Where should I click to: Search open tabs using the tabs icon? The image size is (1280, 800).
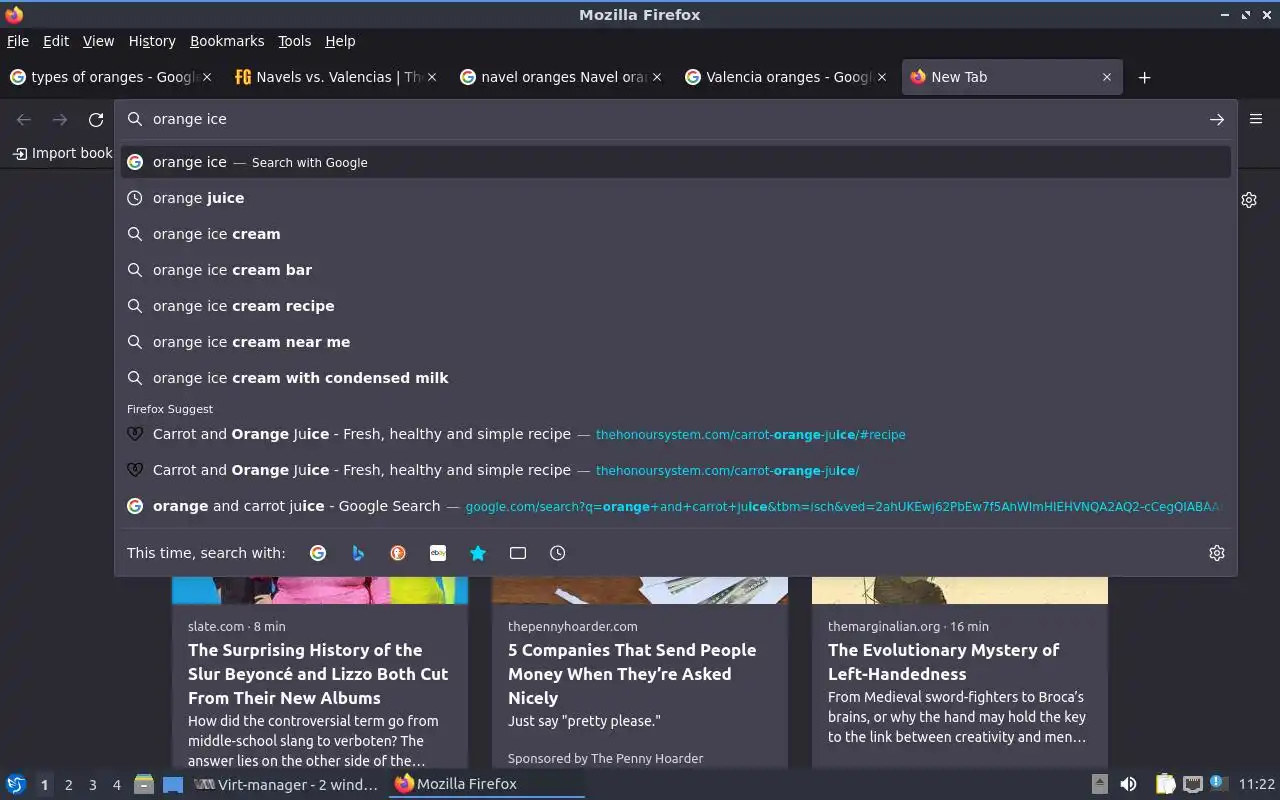tap(518, 553)
